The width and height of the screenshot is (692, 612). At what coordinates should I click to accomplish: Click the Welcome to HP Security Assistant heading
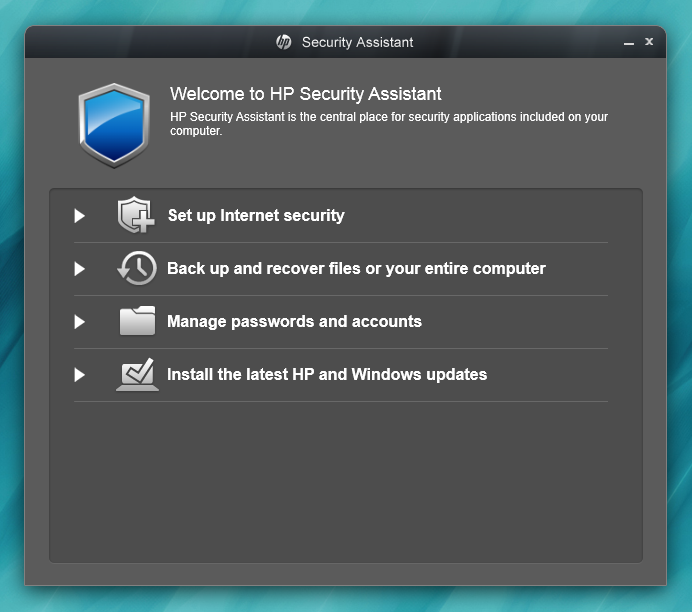306,94
